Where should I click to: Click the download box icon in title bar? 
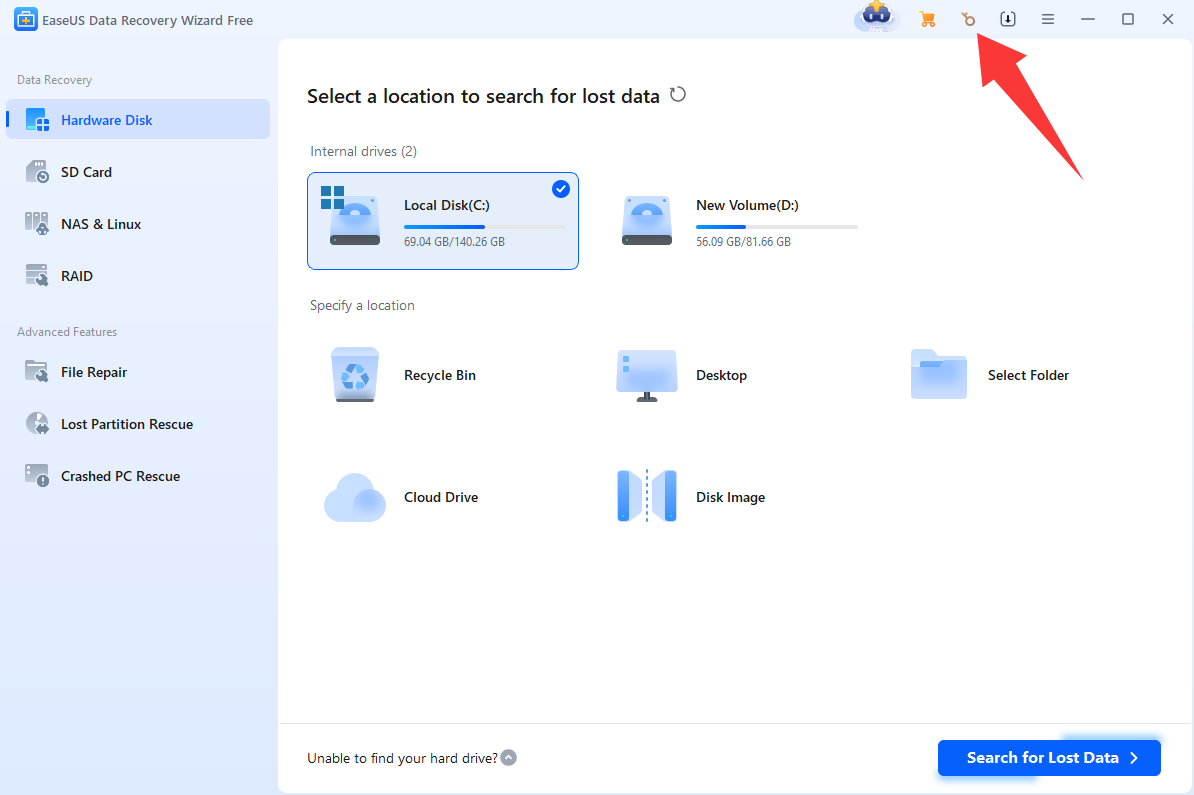pos(1008,19)
